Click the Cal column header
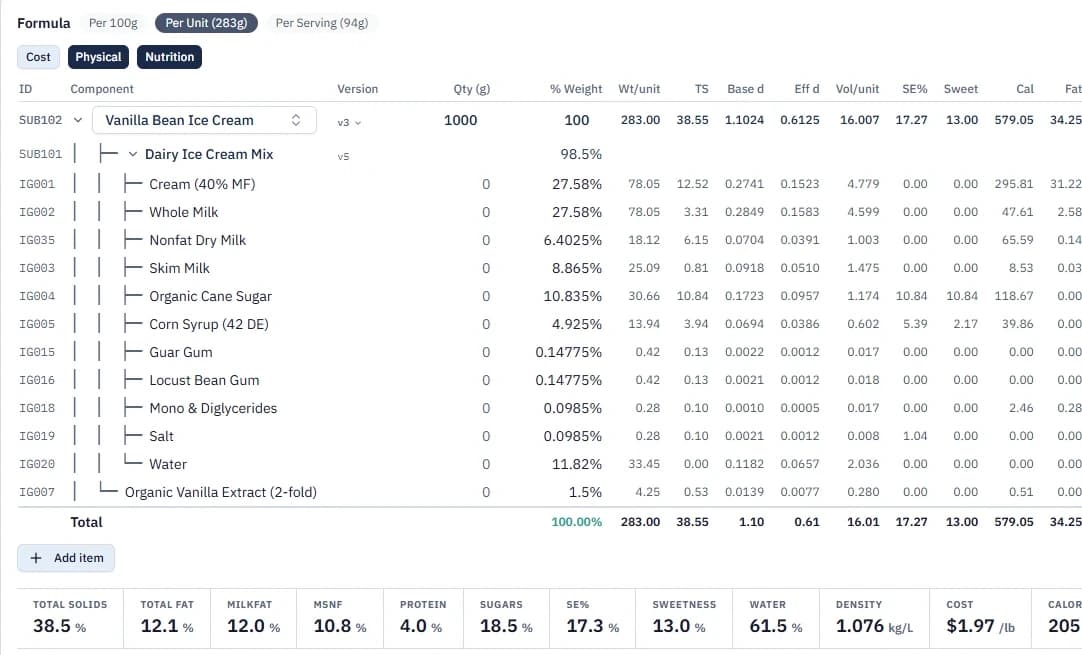This screenshot has height=655, width=1082. 1025,89
